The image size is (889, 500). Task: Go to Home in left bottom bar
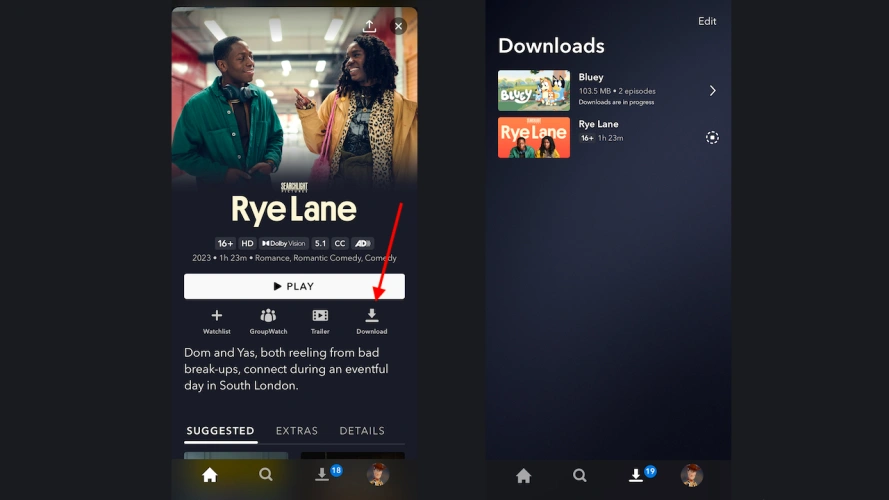209,475
